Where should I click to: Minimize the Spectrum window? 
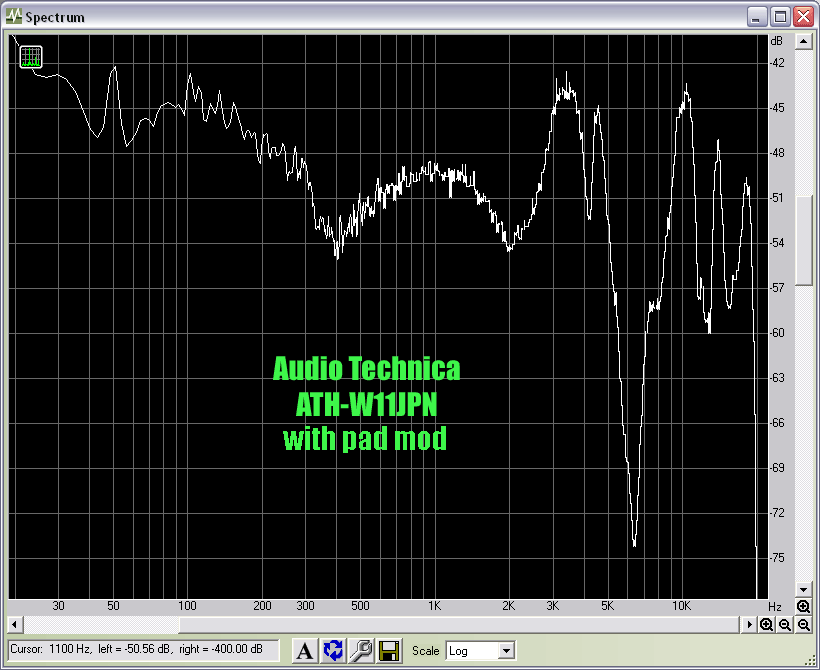(755, 17)
